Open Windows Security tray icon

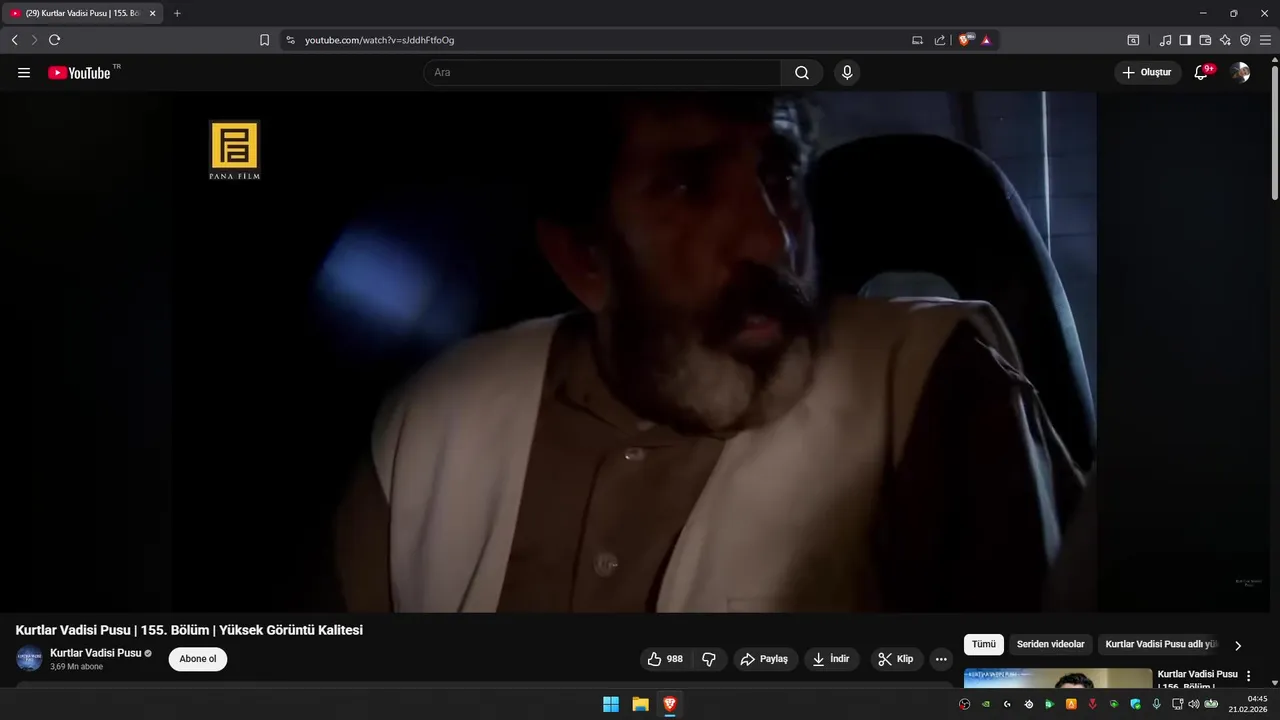[x=1135, y=704]
